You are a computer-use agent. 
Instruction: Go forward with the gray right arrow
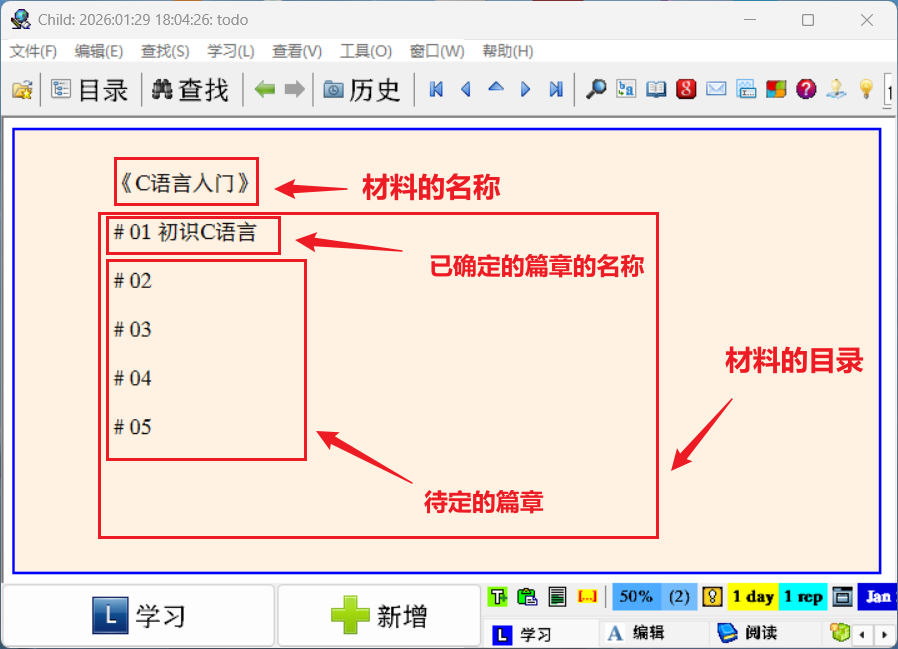click(294, 89)
